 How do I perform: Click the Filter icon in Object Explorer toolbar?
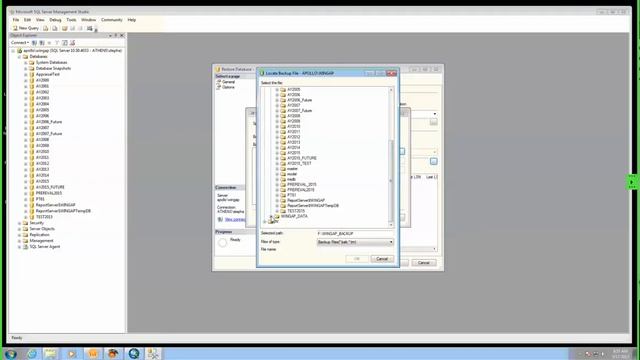click(57, 42)
